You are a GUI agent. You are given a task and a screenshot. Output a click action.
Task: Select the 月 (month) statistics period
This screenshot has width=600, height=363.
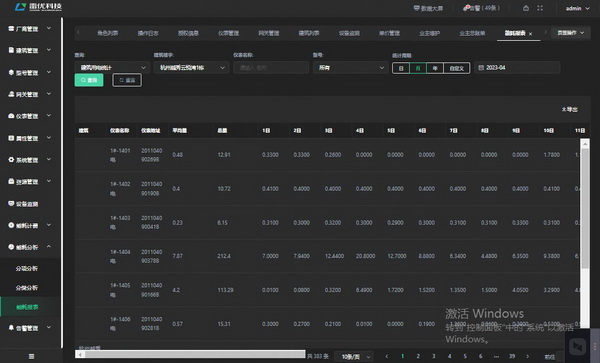[x=418, y=68]
